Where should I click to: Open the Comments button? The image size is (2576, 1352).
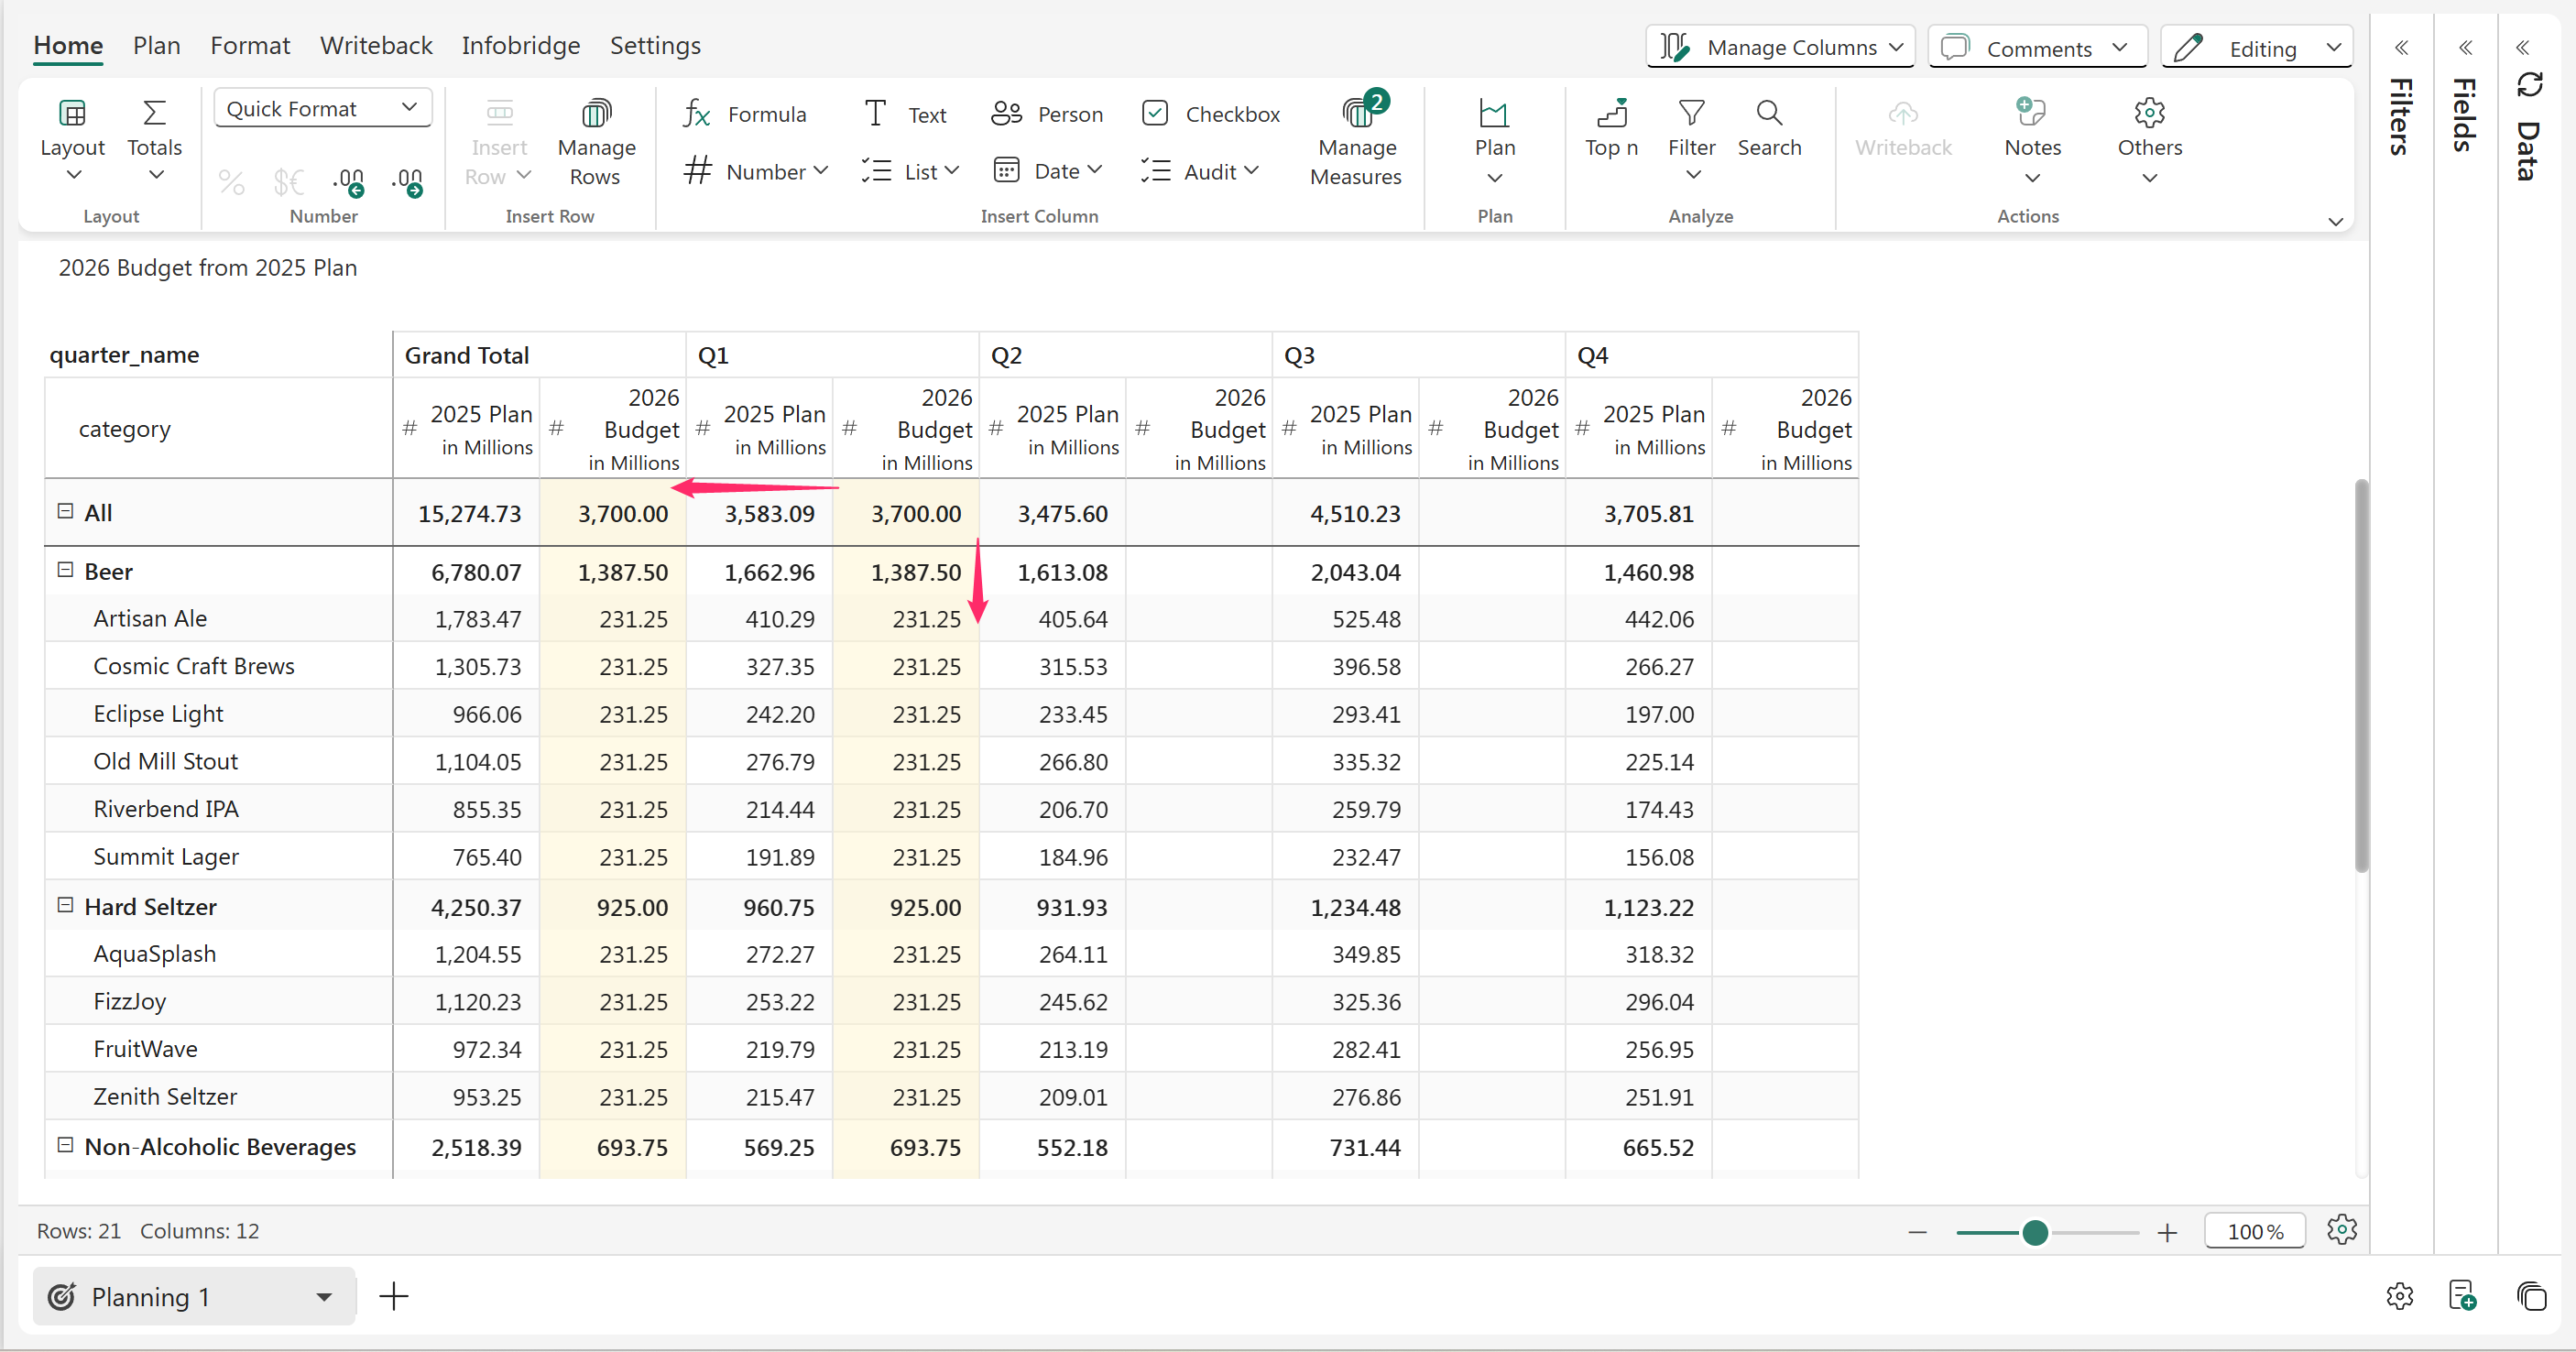2036,47
